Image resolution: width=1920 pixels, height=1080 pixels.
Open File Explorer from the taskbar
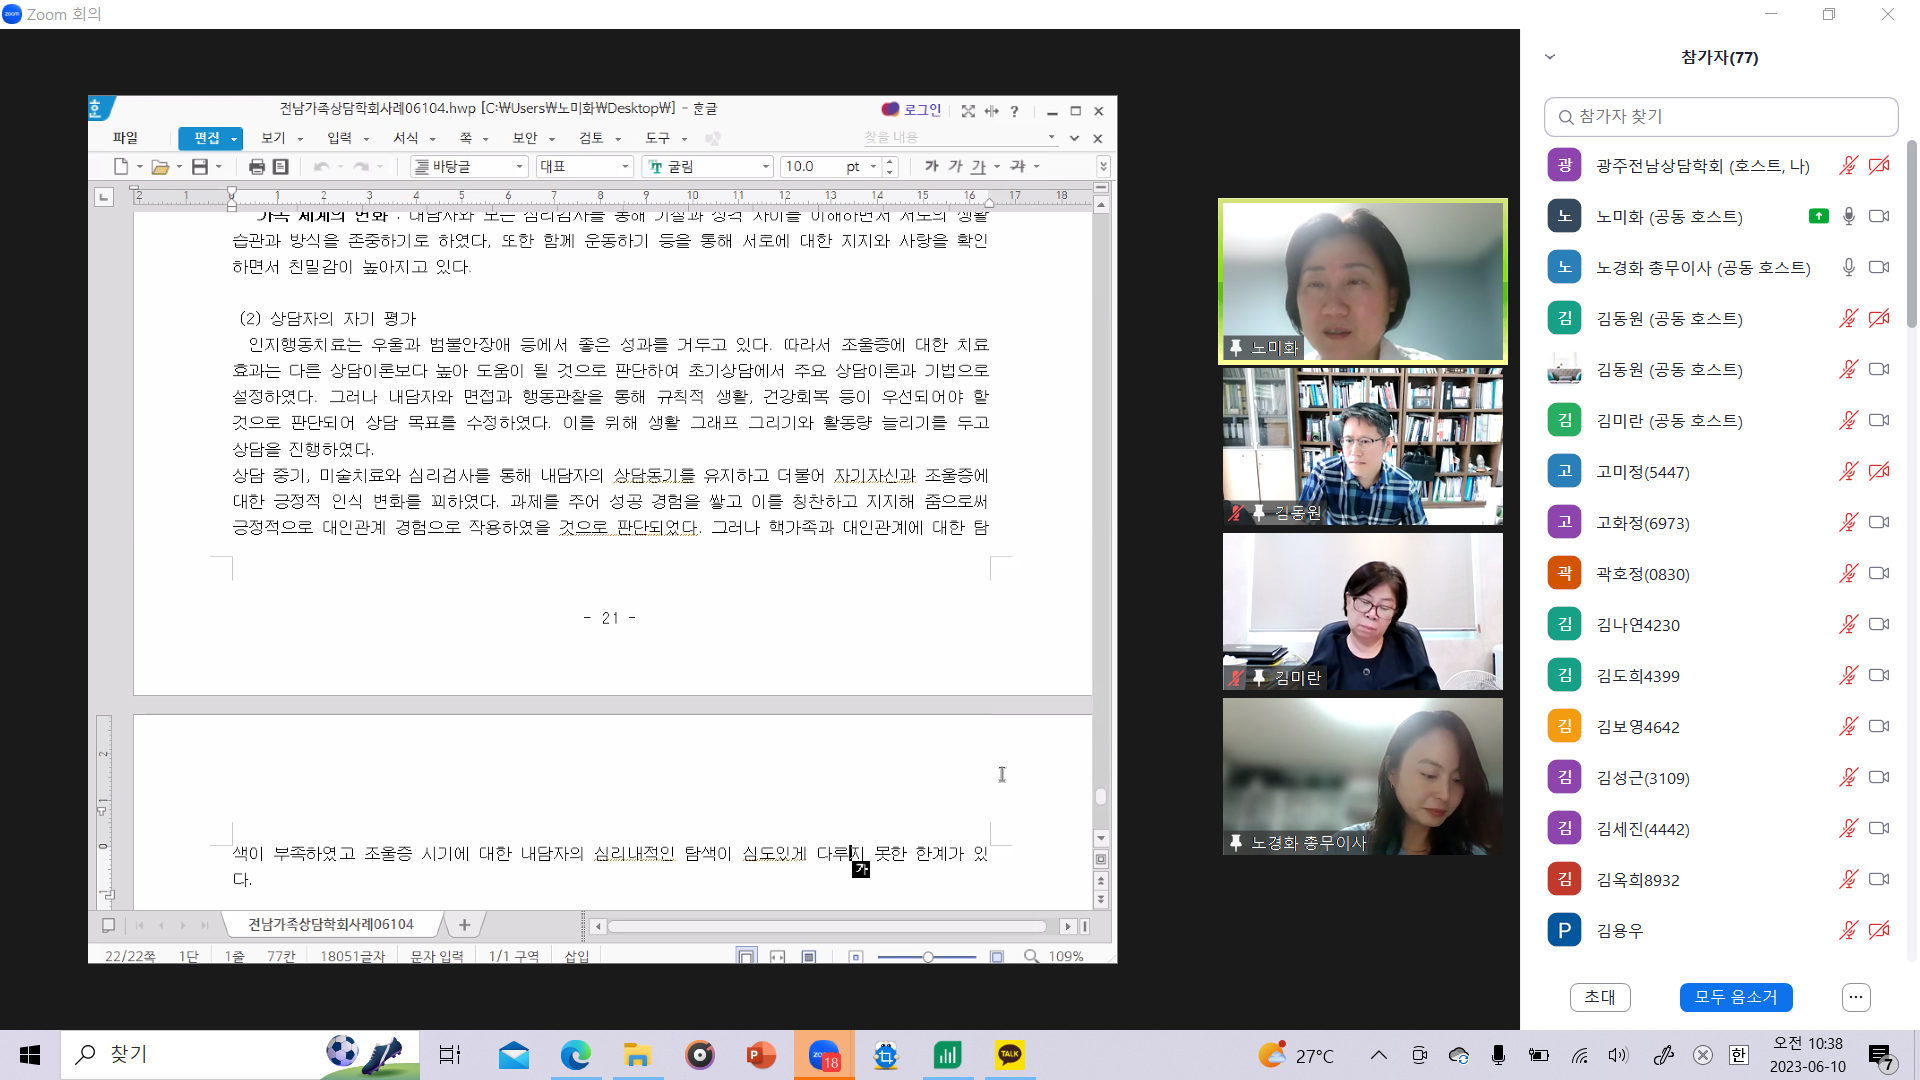(x=637, y=1054)
